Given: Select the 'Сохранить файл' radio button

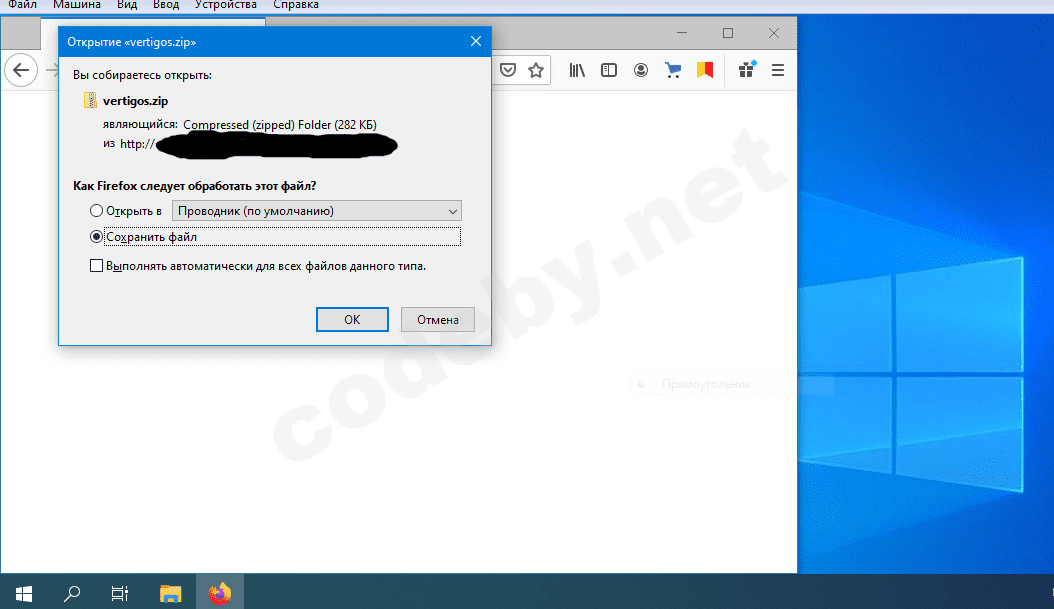Looking at the screenshot, I should pyautogui.click(x=96, y=237).
